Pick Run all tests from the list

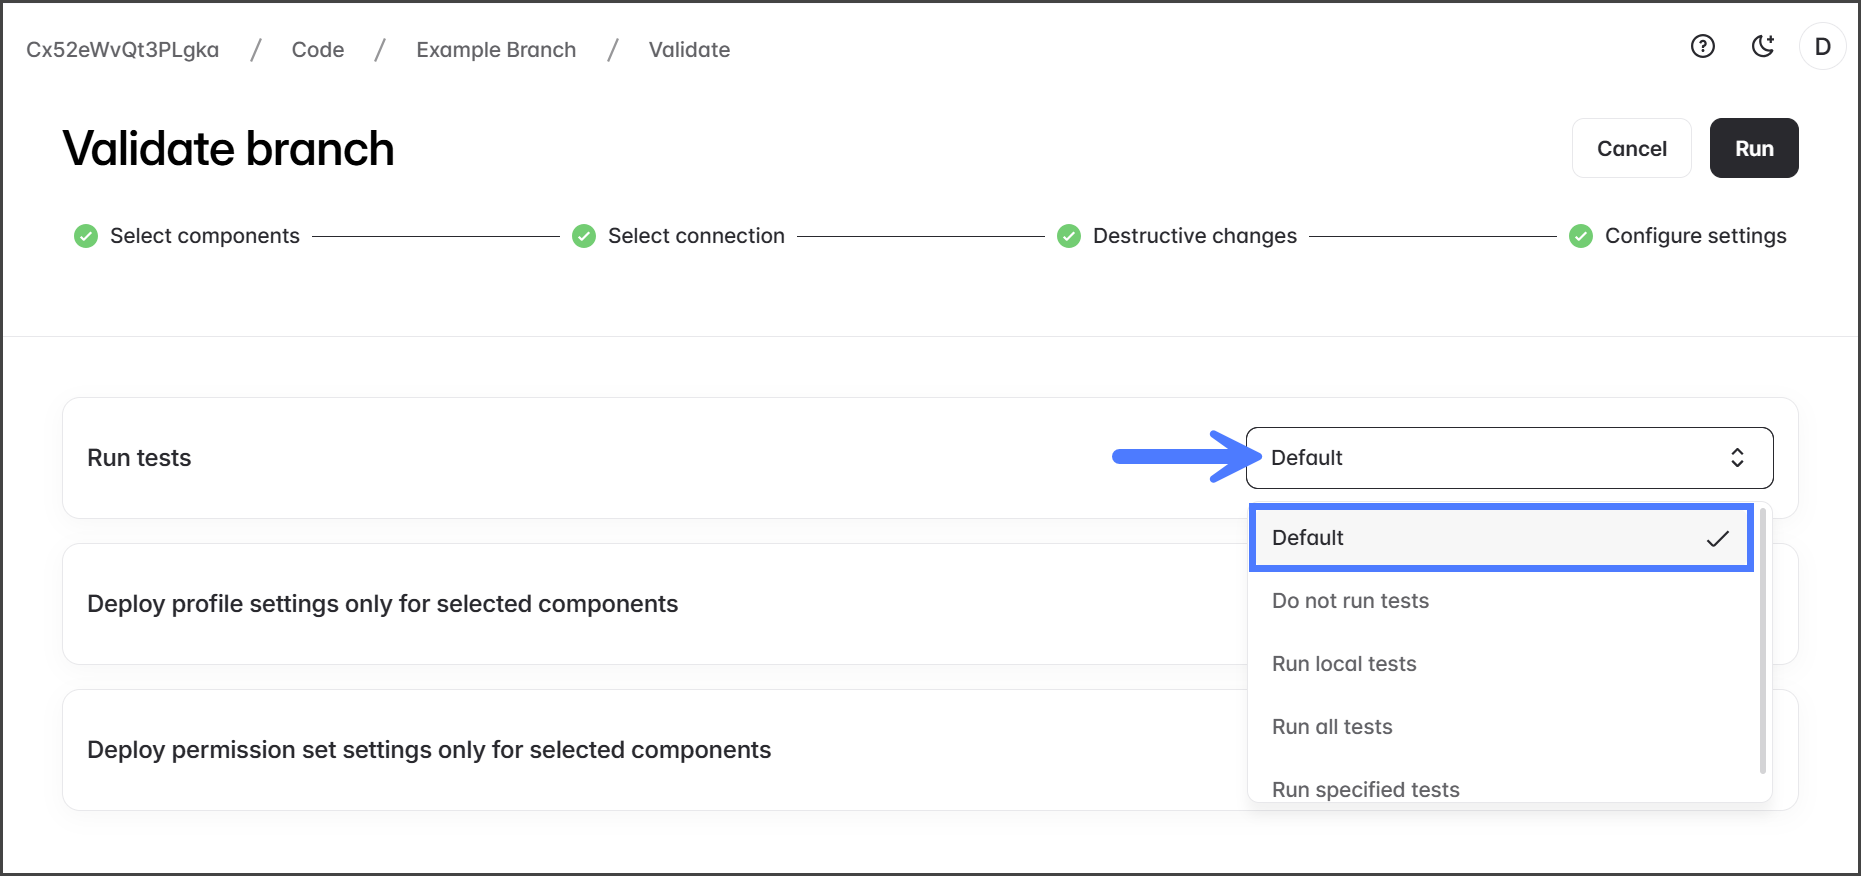click(x=1332, y=727)
